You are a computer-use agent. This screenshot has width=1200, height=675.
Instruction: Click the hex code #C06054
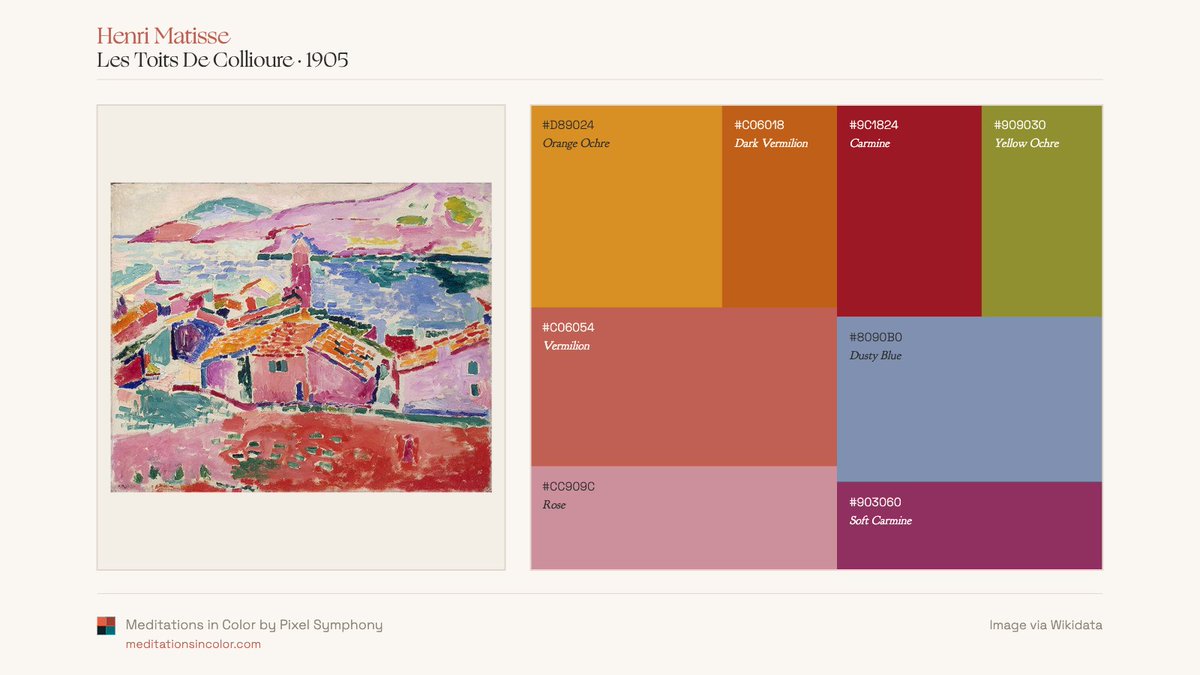click(568, 327)
